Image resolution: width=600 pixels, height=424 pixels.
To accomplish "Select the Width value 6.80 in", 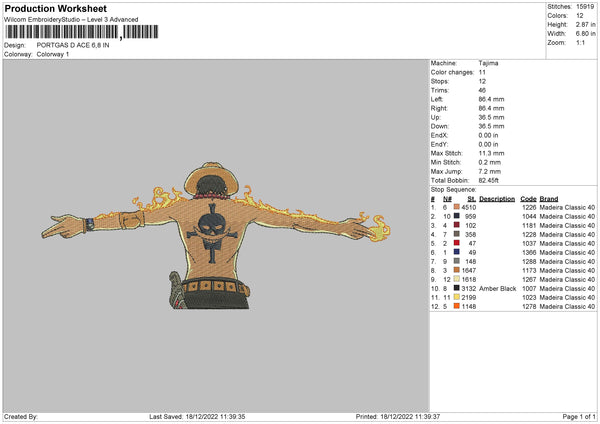I will 585,34.
